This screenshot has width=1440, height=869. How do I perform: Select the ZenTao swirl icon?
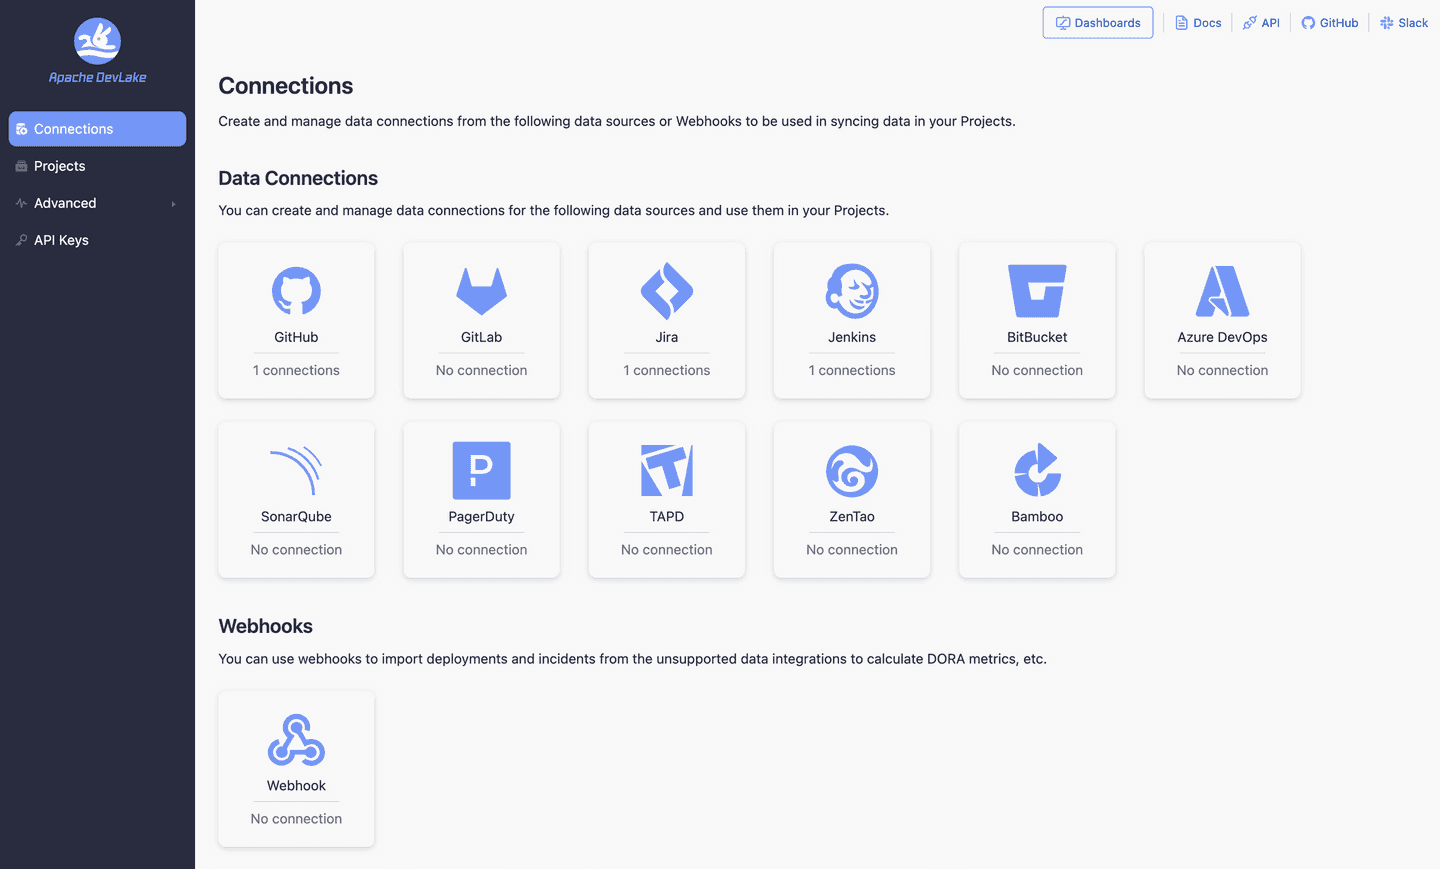pos(852,470)
